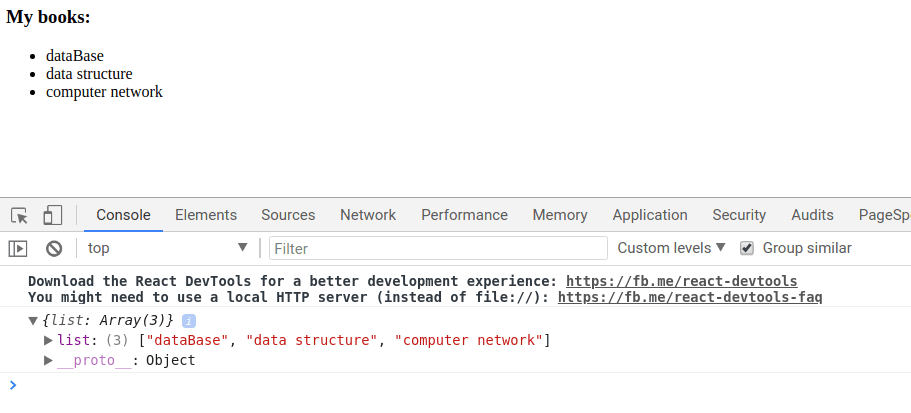Click the blue info badge next to object

pyautogui.click(x=188, y=320)
